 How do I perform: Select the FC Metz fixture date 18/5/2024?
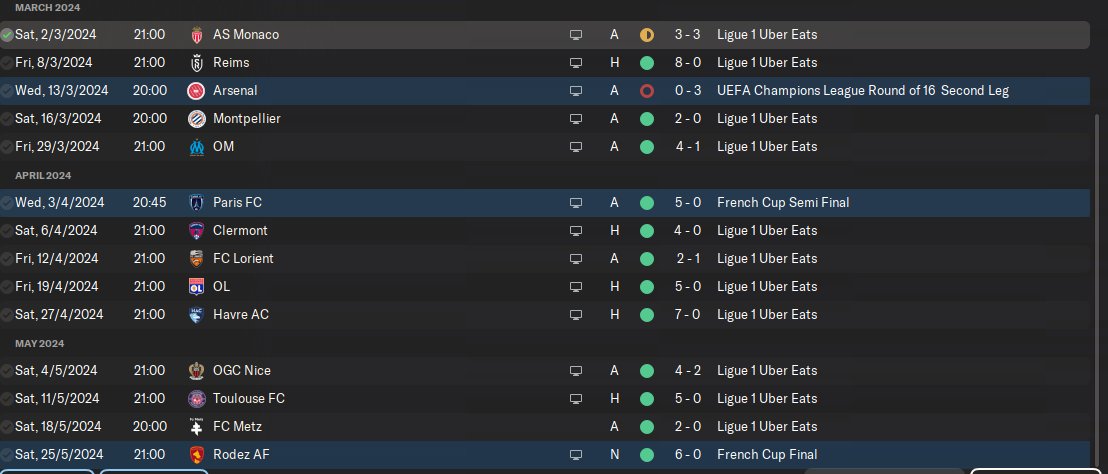[x=57, y=427]
